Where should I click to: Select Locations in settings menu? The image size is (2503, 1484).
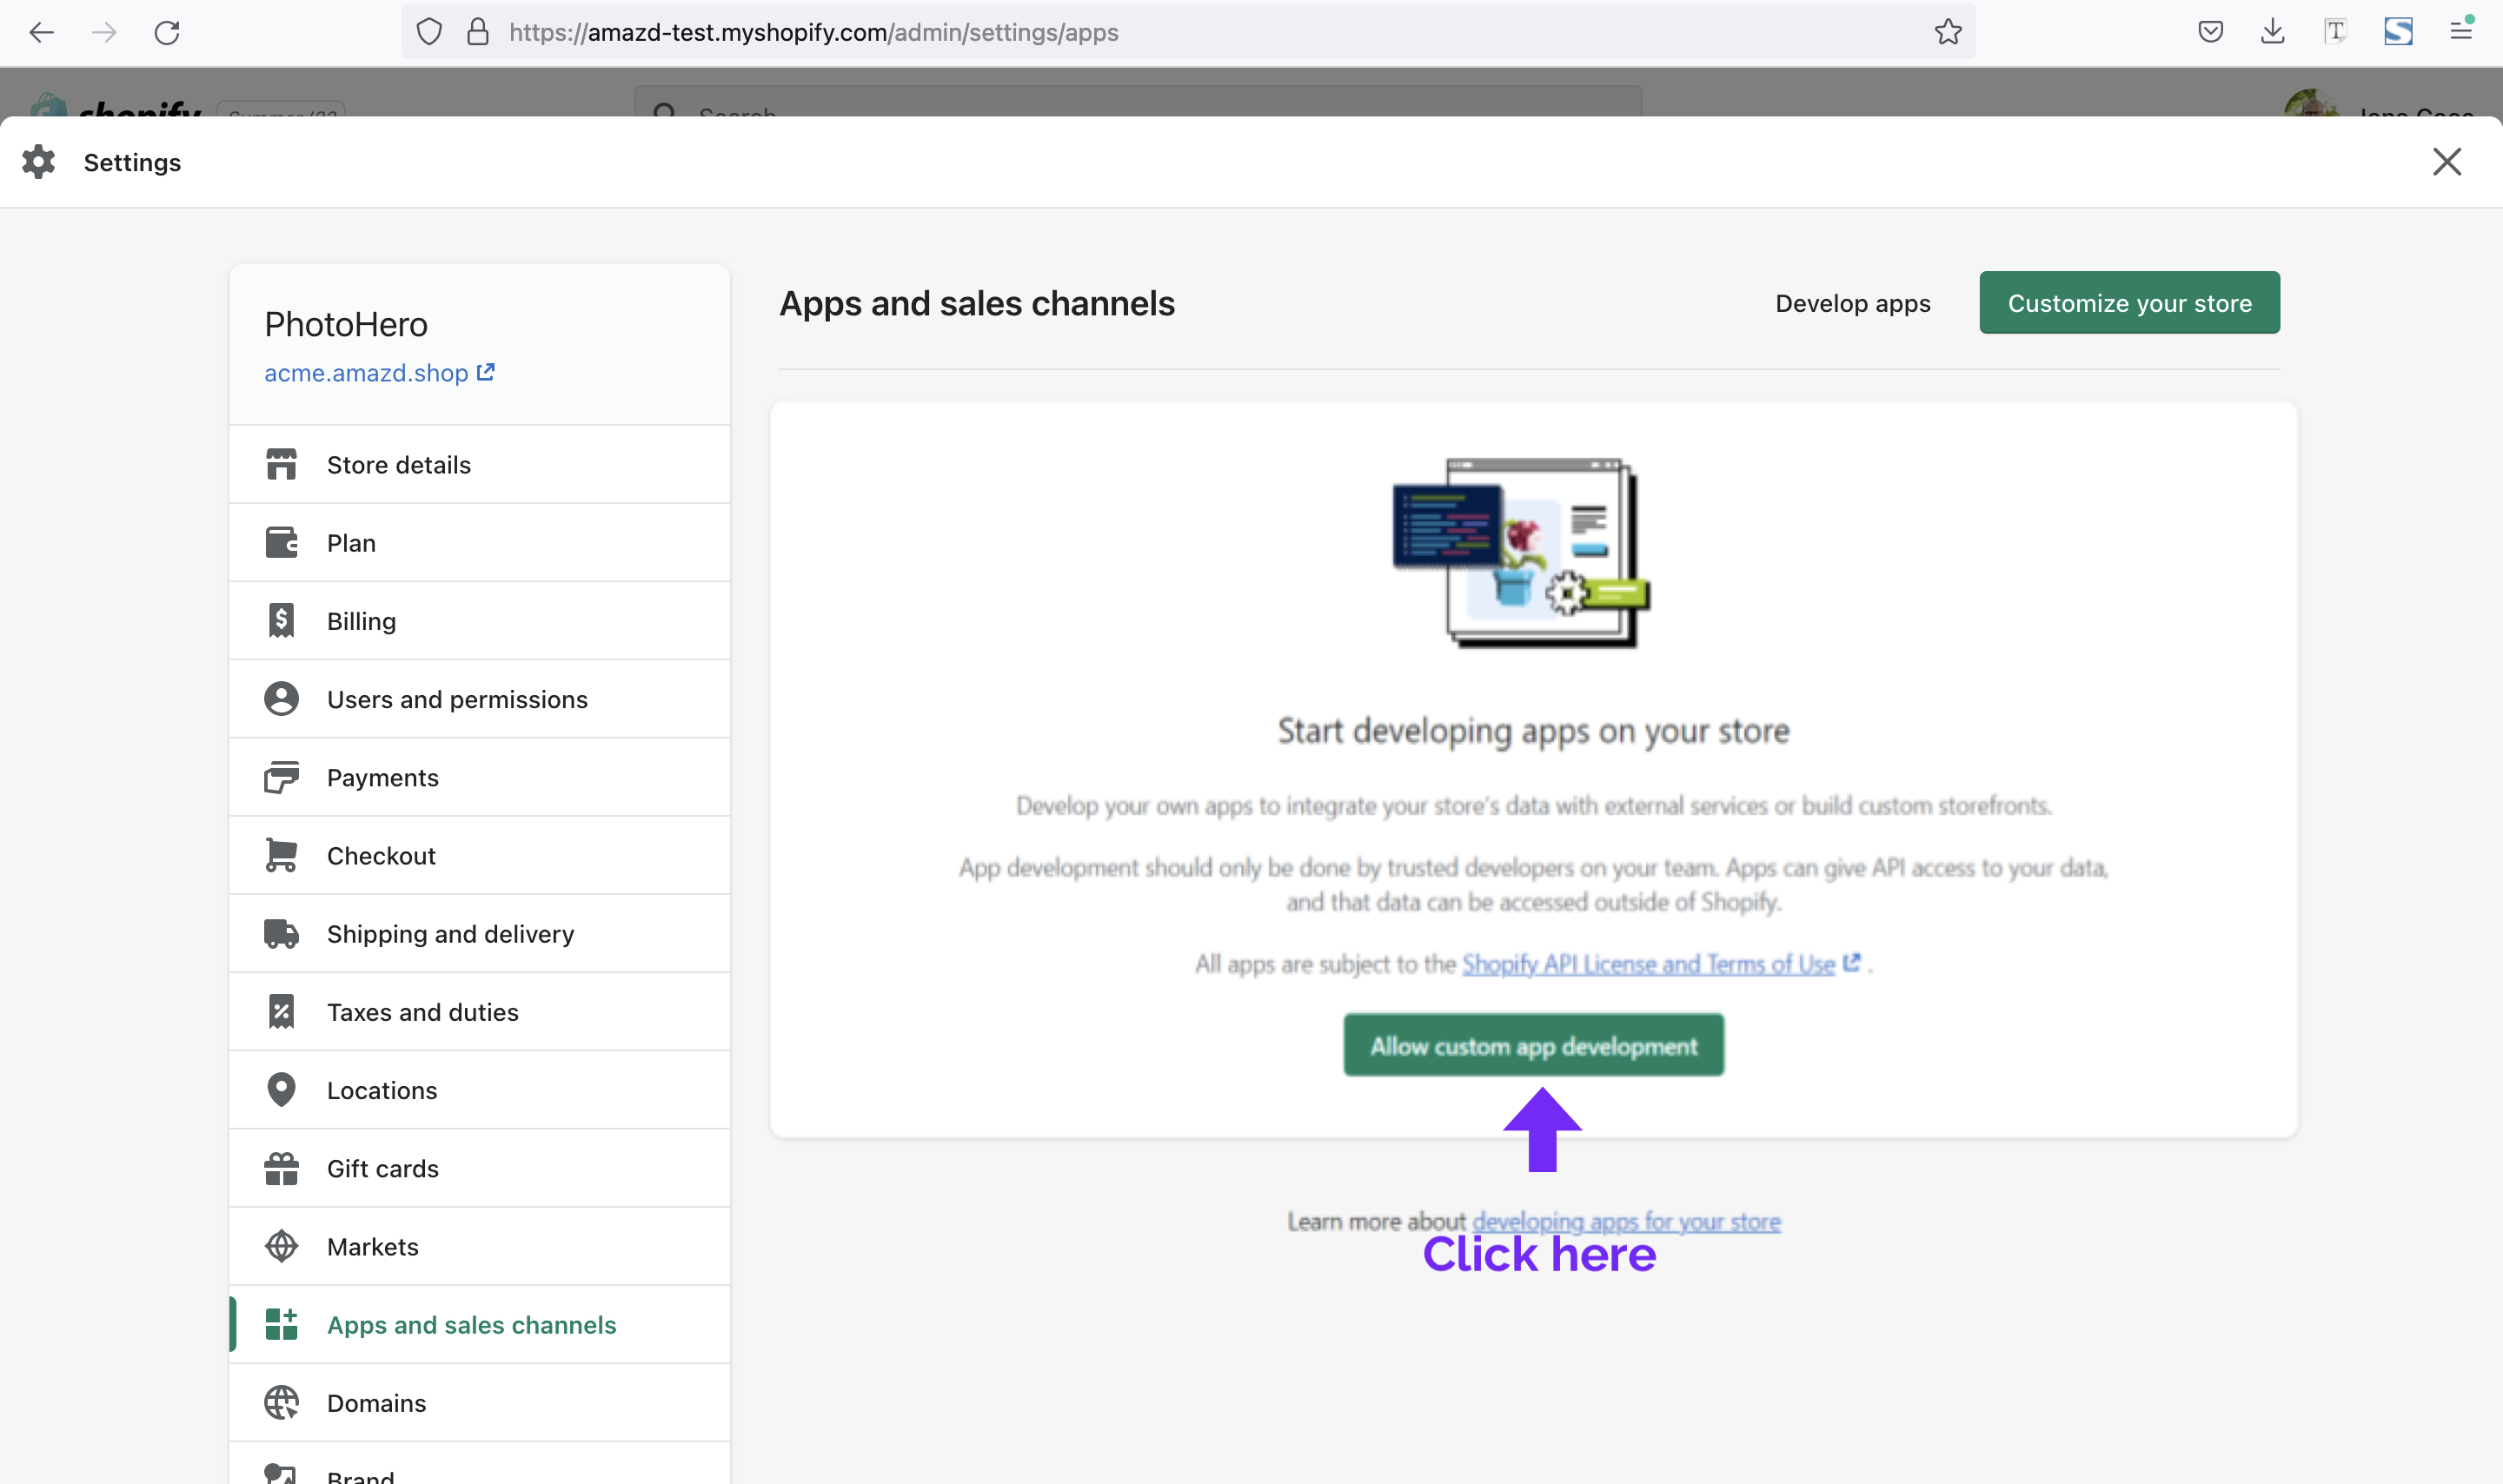479,1090
